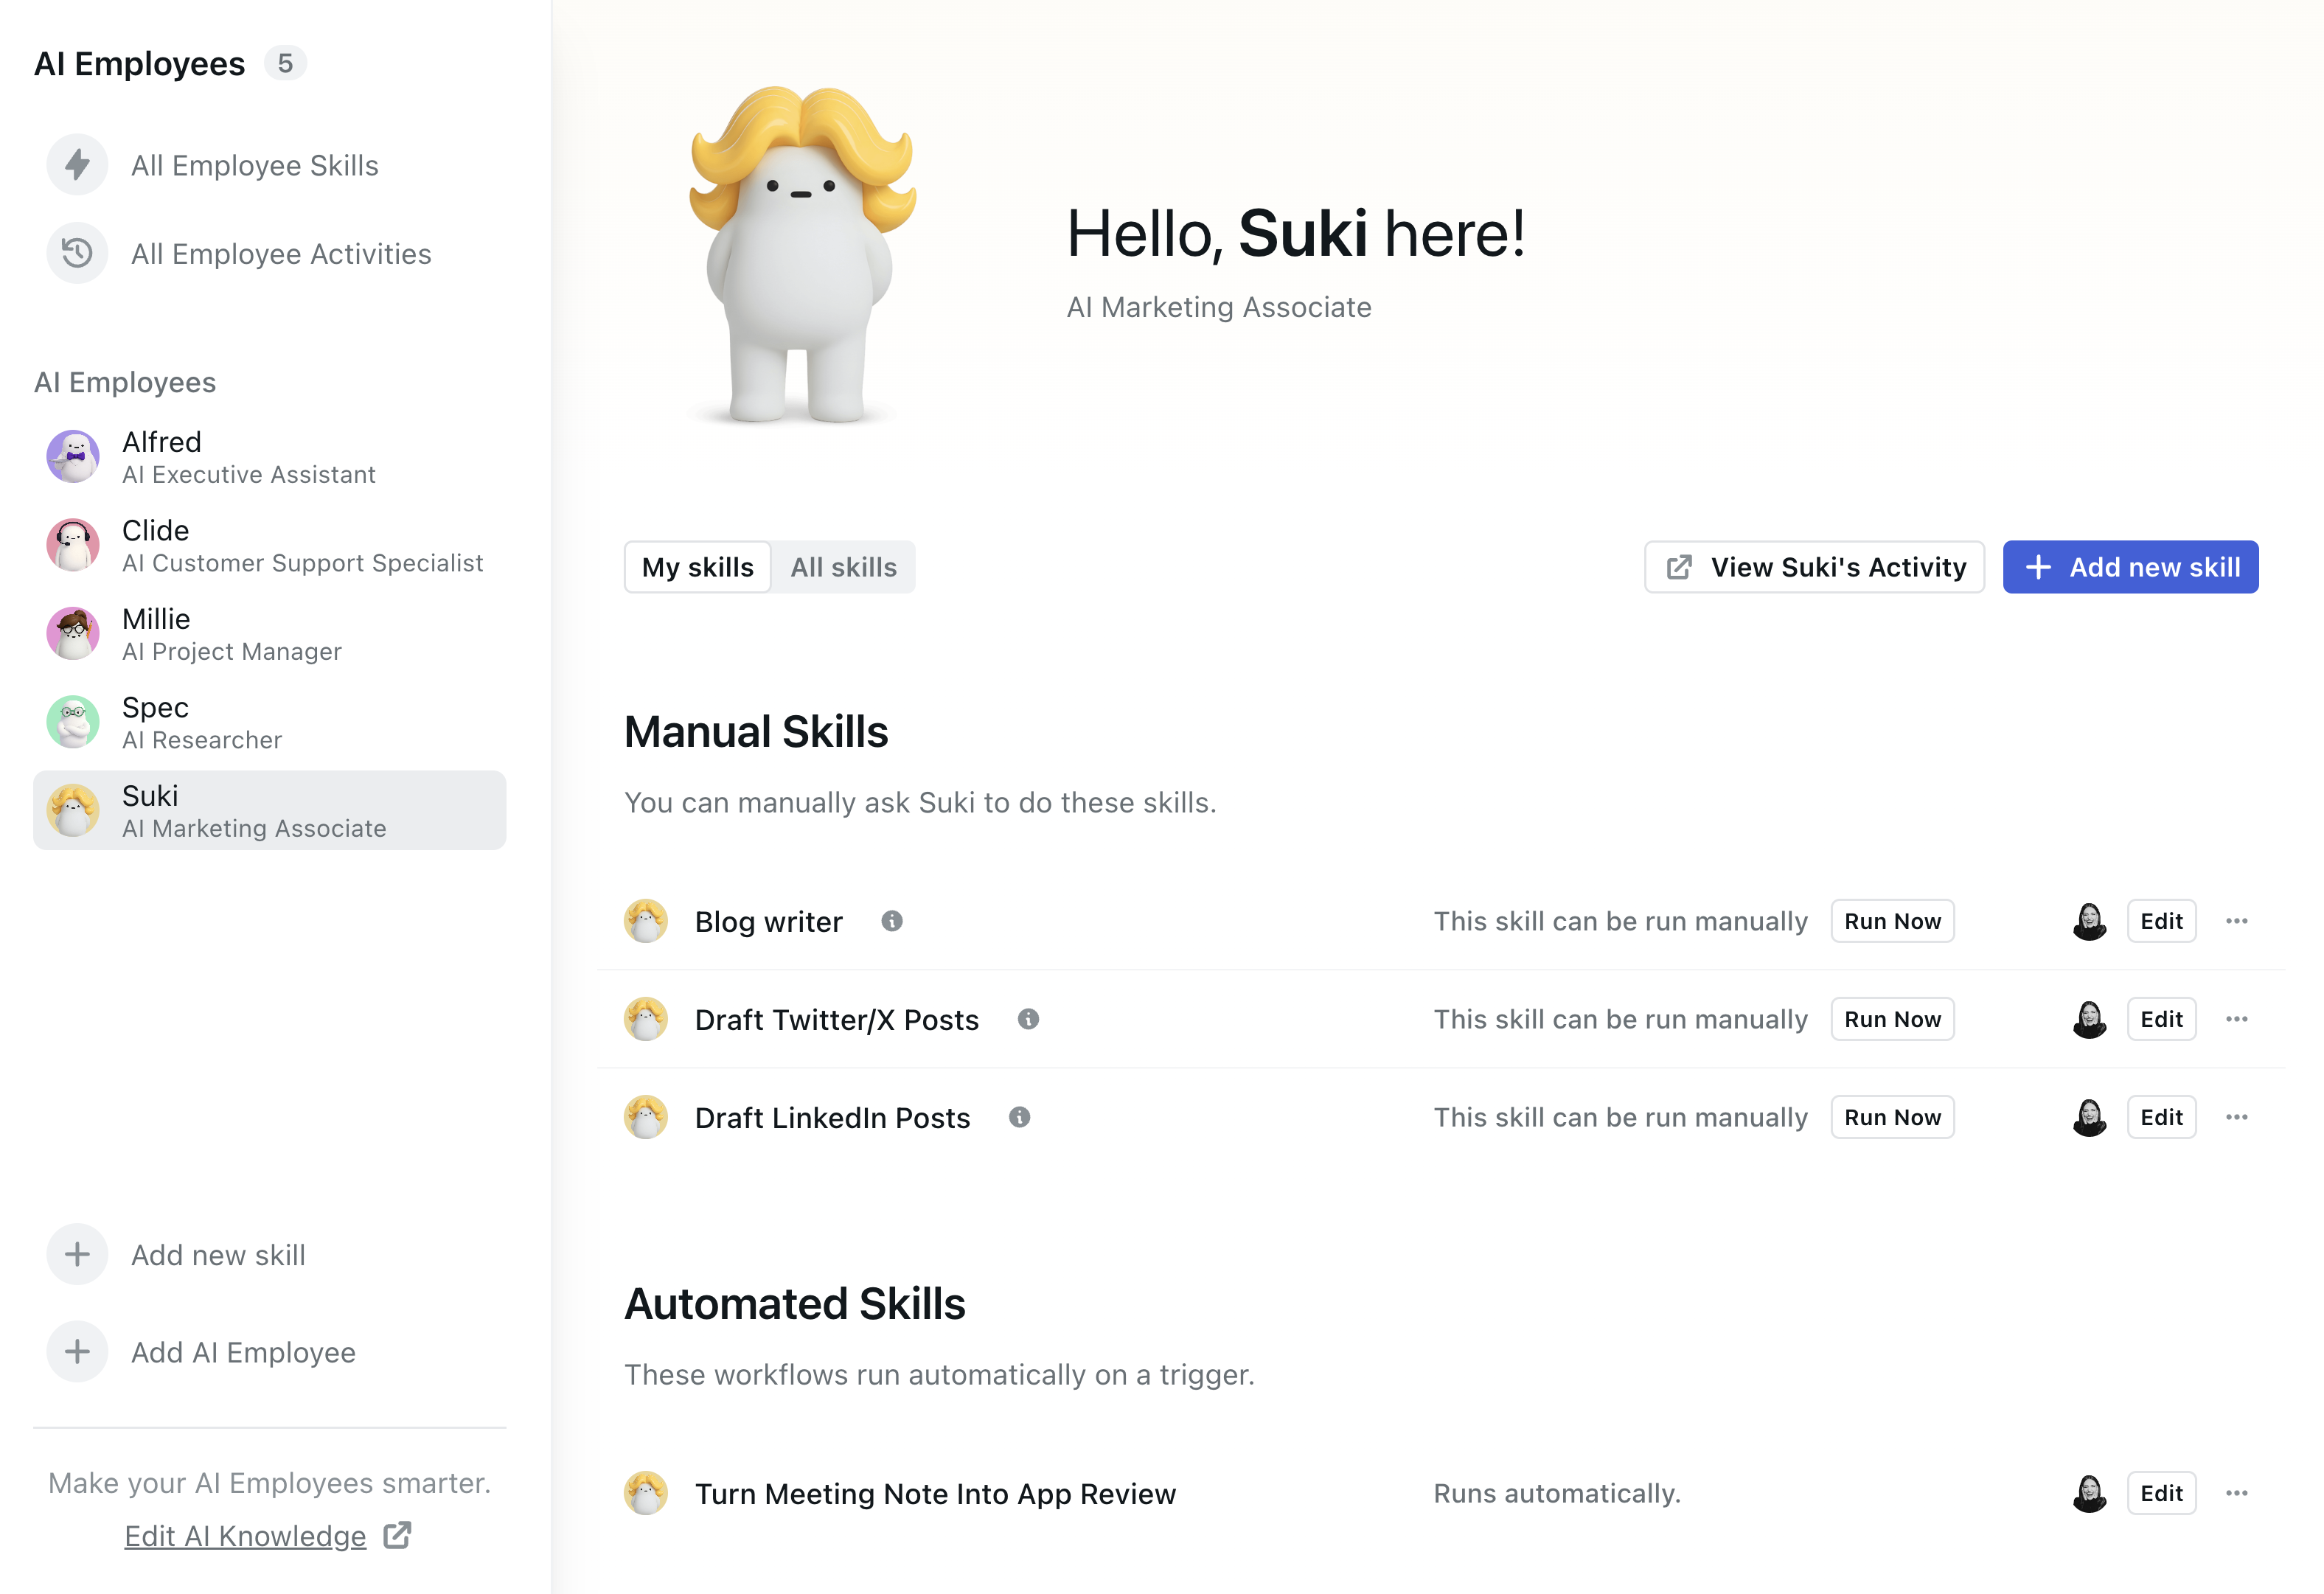Open All Employee Skills lightning icon
Image resolution: width=2324 pixels, height=1594 pixels.
[77, 165]
